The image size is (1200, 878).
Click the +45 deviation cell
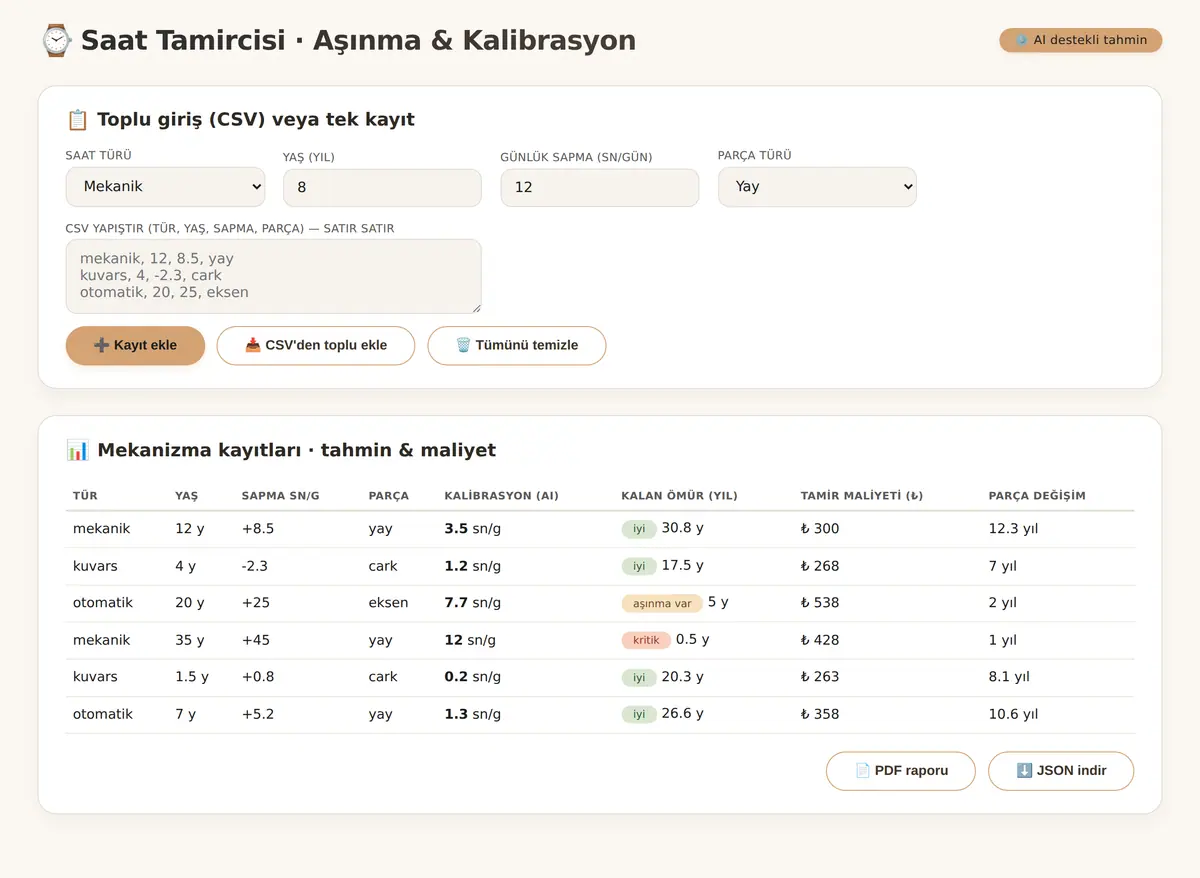pos(255,640)
